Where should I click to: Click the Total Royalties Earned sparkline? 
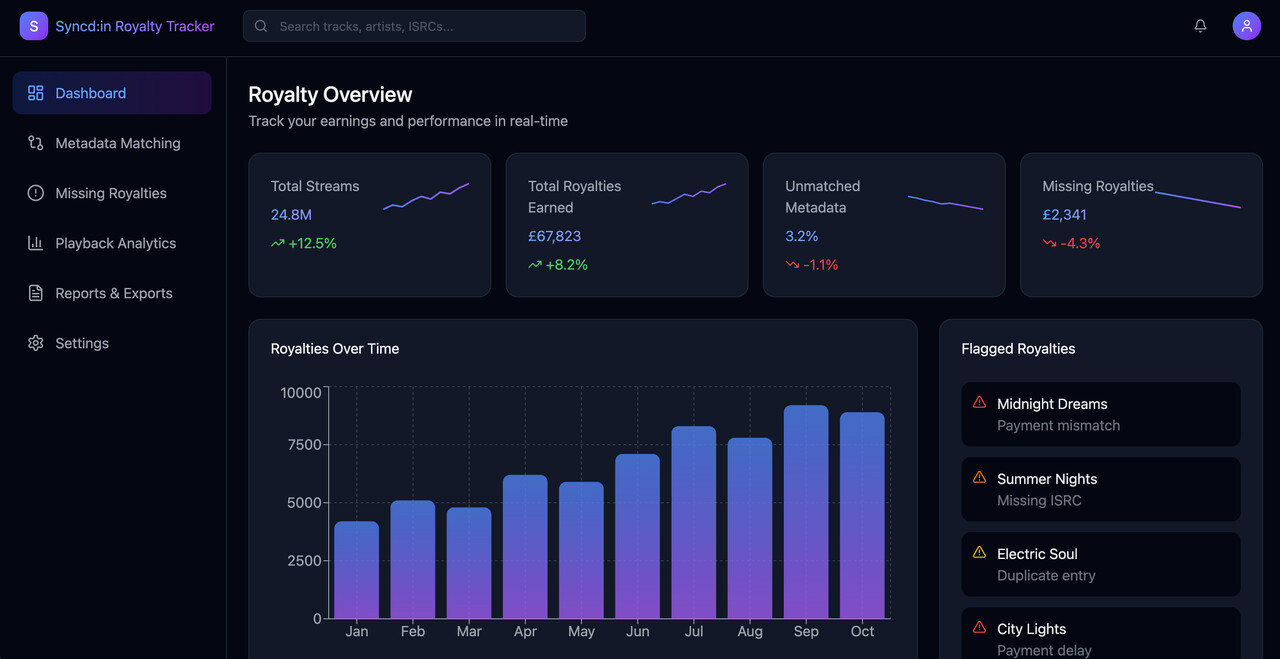[x=689, y=195]
